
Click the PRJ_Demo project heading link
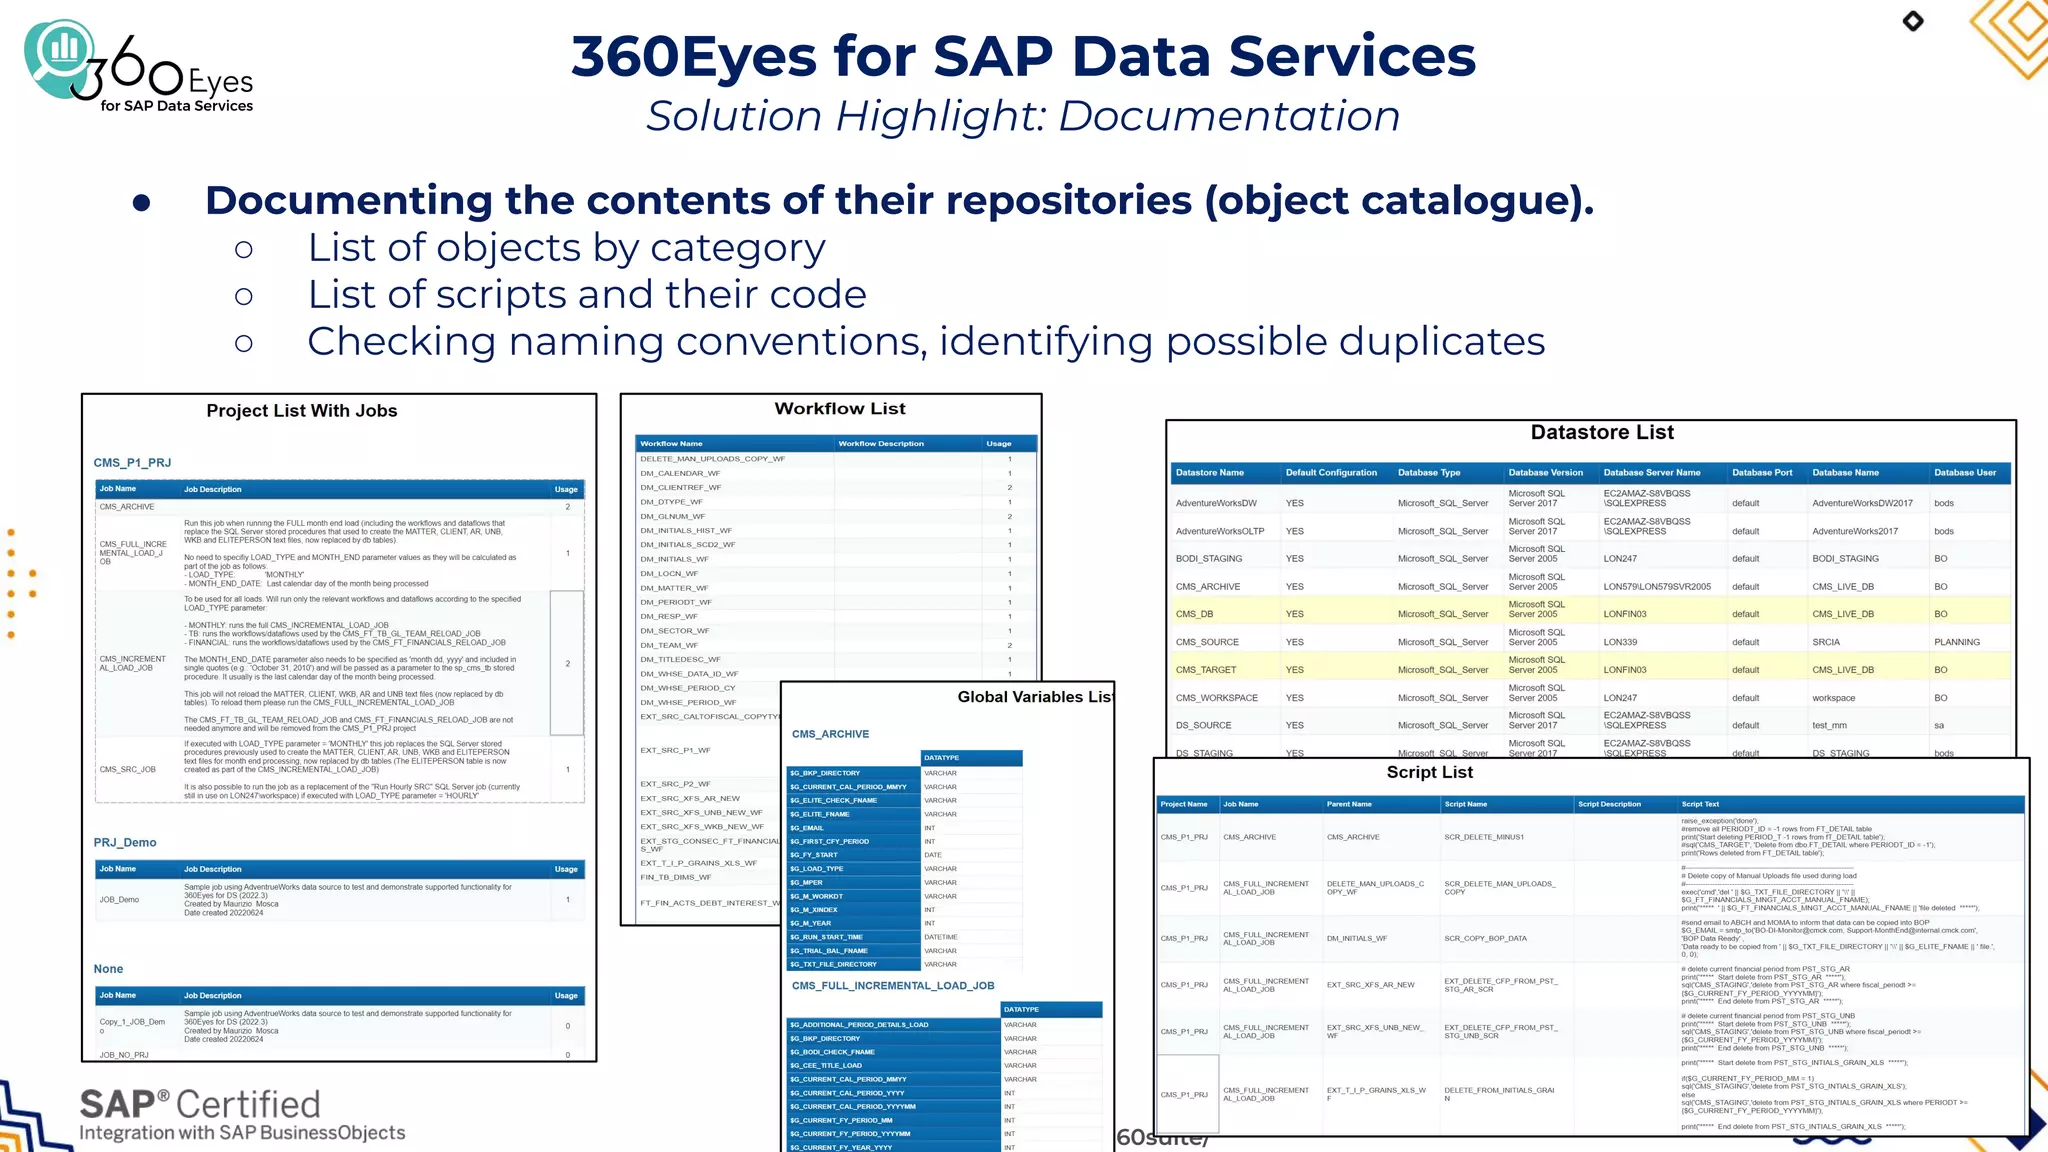[x=125, y=843]
